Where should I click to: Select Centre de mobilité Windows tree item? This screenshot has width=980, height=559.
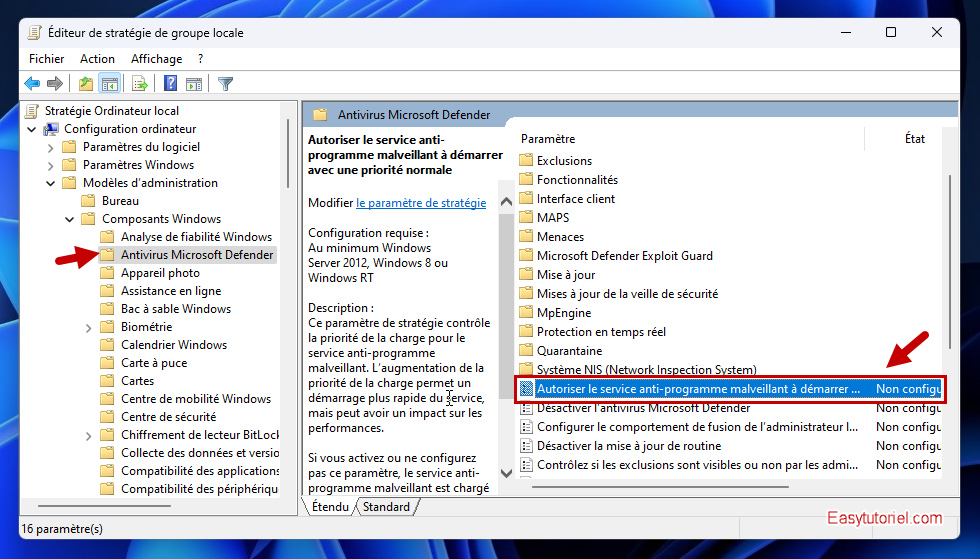click(196, 399)
